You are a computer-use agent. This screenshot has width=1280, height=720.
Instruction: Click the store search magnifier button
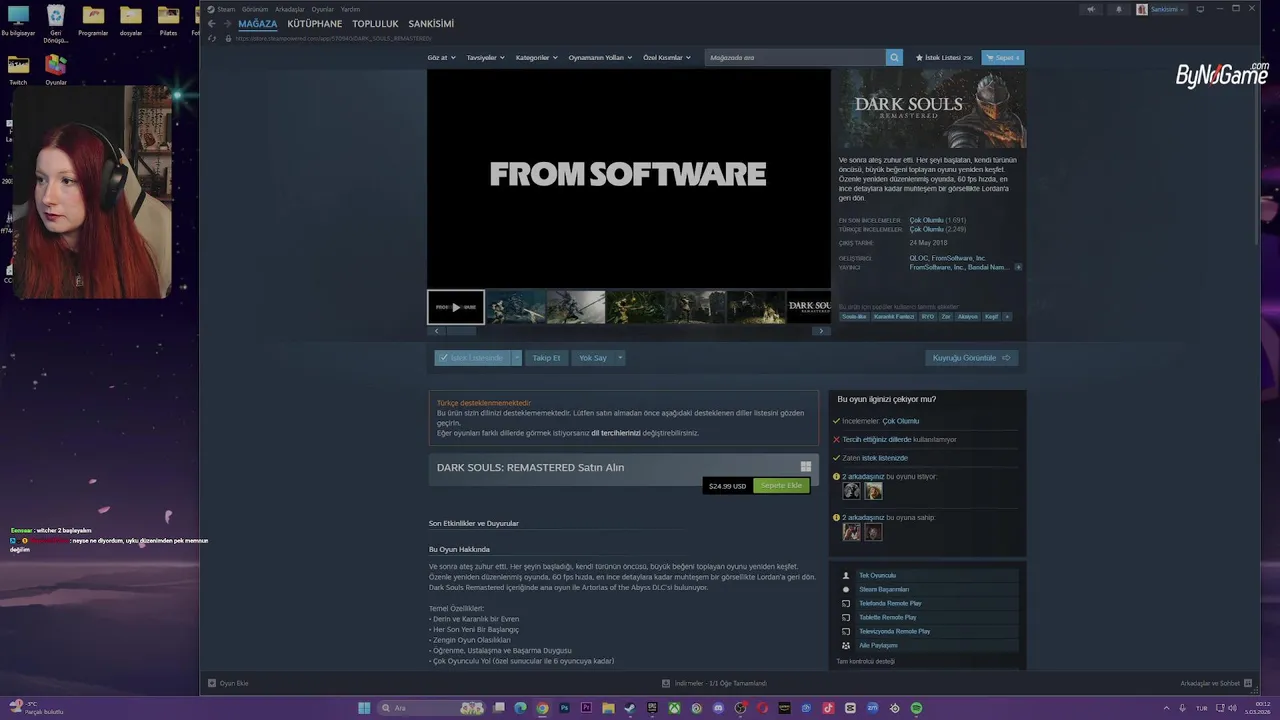tap(894, 58)
